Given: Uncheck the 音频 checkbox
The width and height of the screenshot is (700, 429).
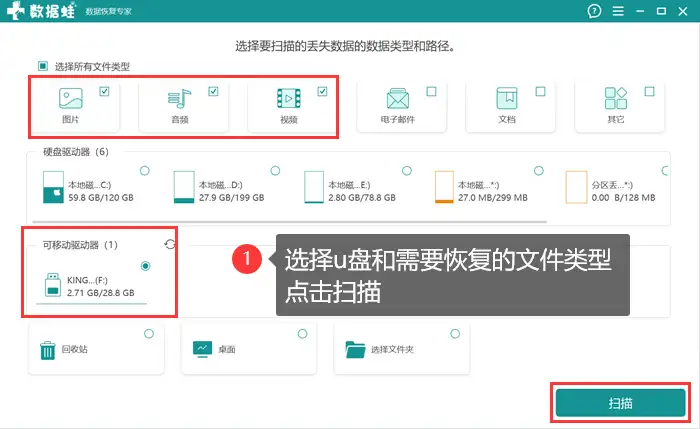Looking at the screenshot, I should [x=213, y=92].
